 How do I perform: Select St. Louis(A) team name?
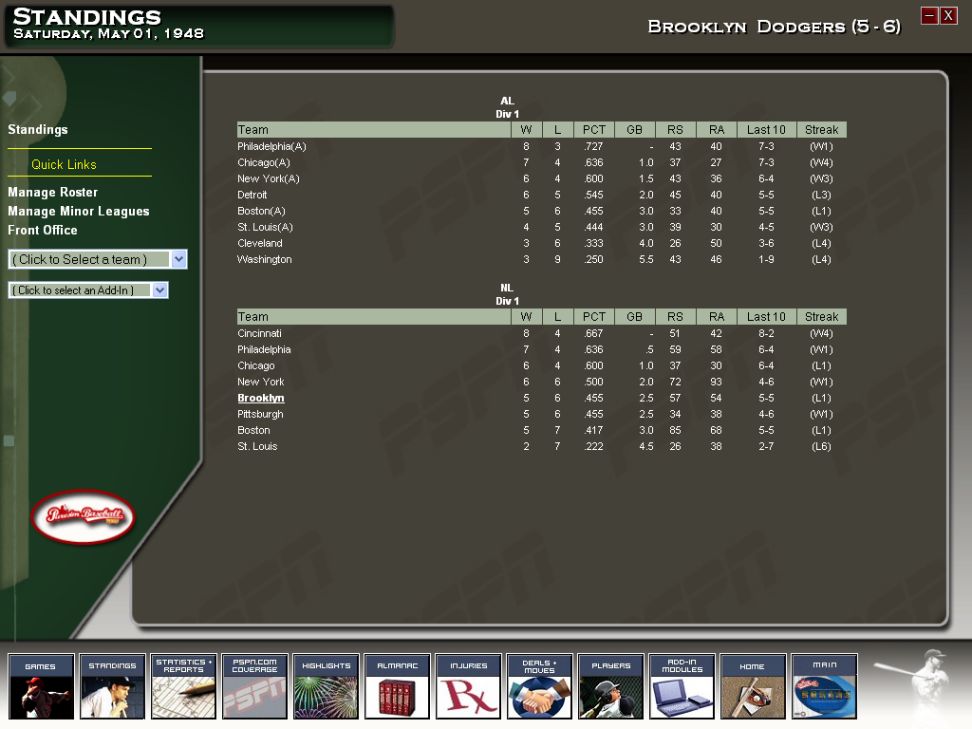tap(265, 227)
